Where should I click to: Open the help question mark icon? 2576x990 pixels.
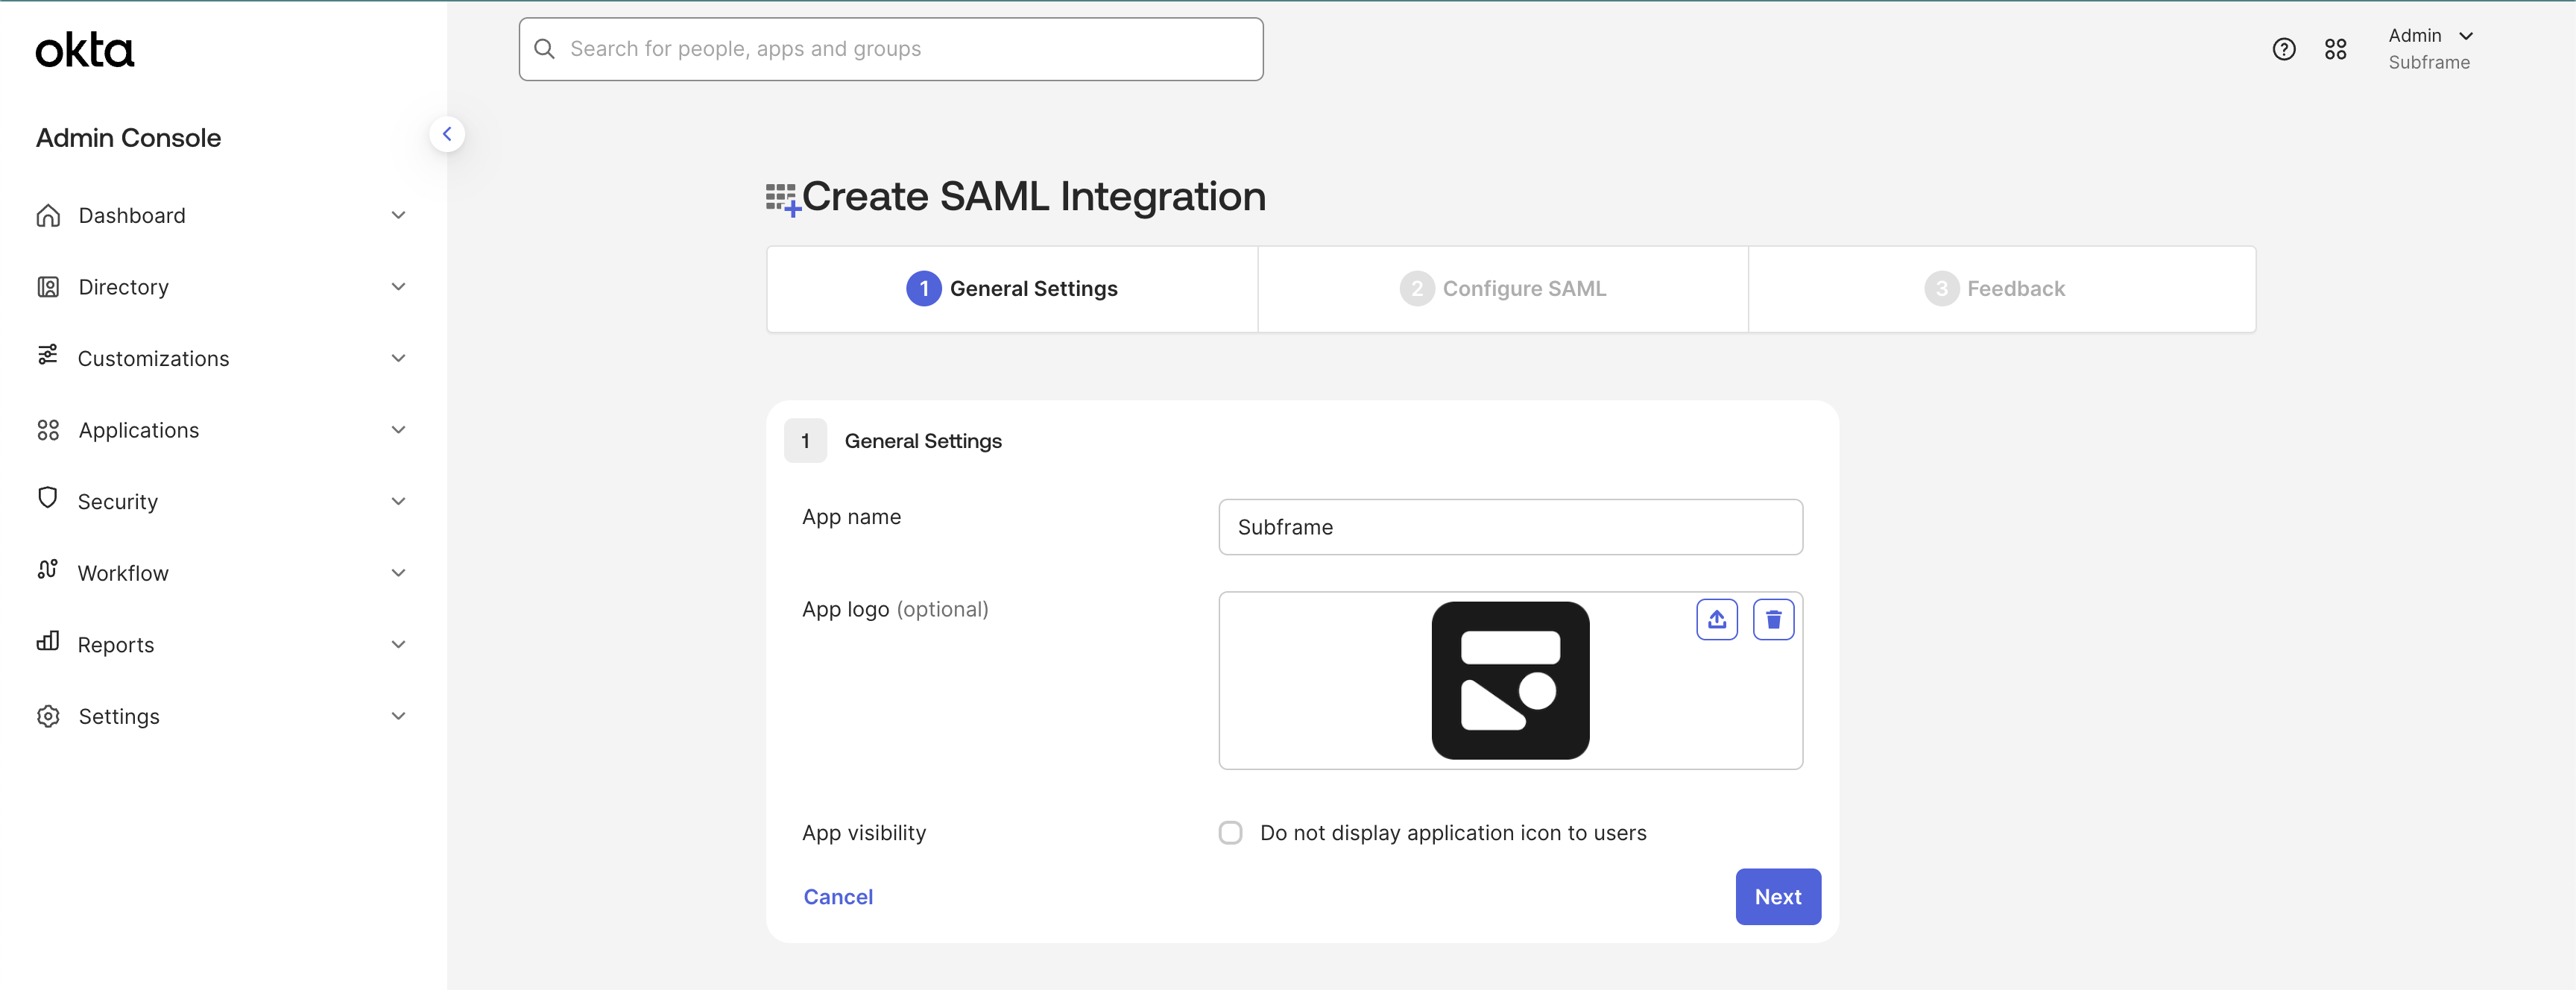pos(2283,49)
